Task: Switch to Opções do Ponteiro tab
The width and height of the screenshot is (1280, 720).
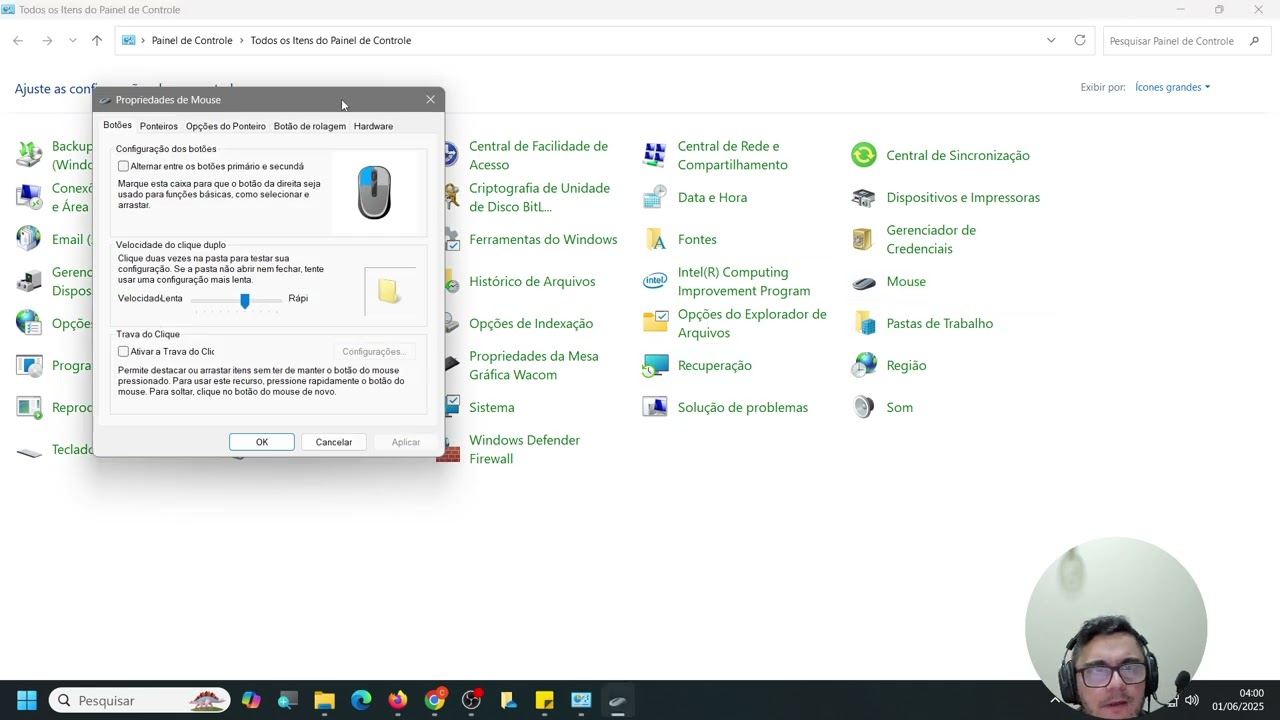Action: (226, 126)
